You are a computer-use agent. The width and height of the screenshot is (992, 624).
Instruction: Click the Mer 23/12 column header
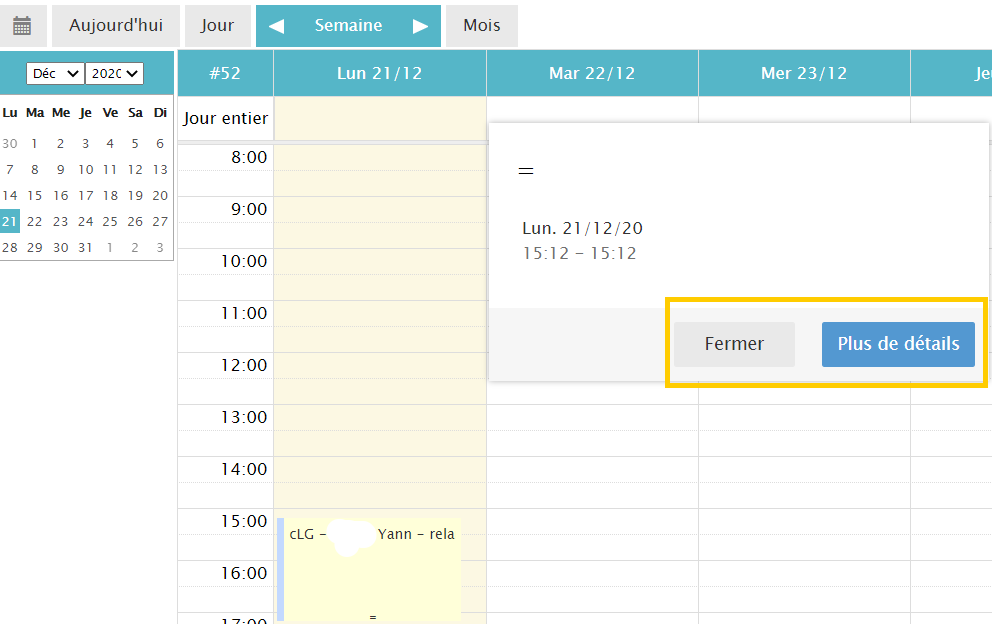[x=804, y=73]
